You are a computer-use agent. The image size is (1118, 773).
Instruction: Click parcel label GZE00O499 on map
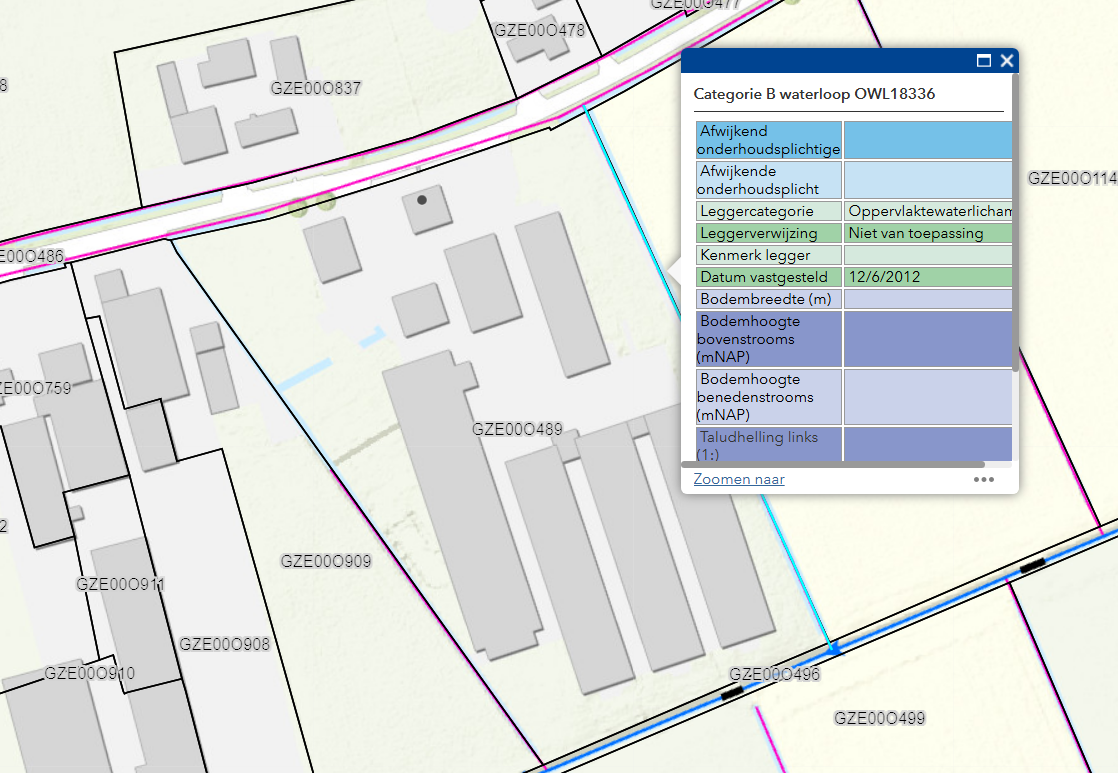click(x=880, y=718)
